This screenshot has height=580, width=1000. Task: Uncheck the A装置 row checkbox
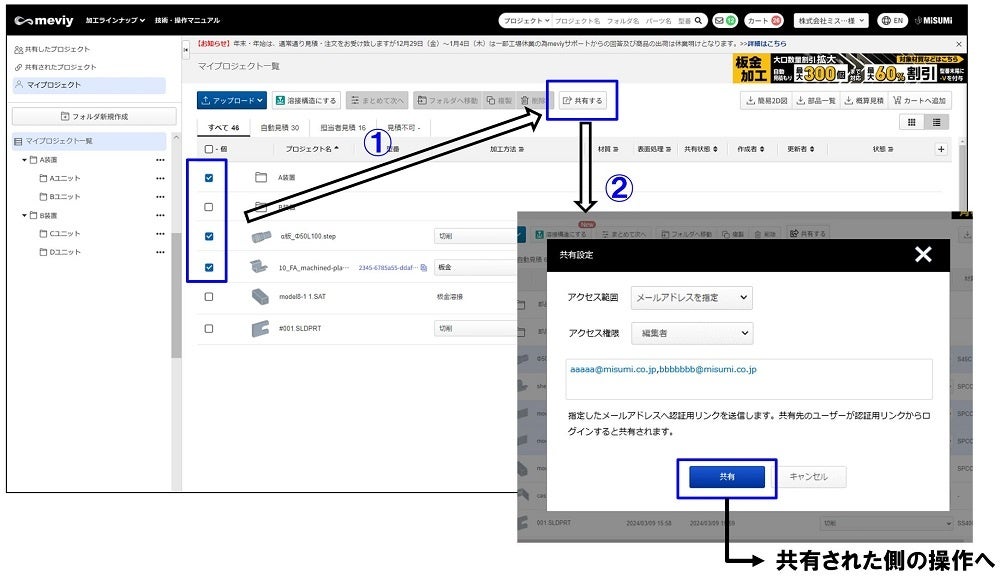click(x=209, y=178)
